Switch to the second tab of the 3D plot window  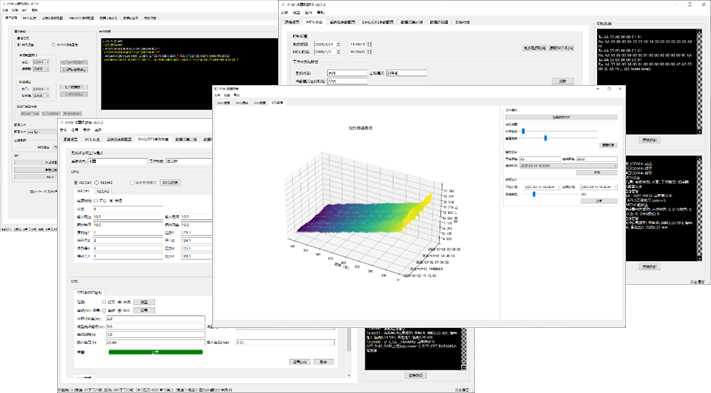242,103
